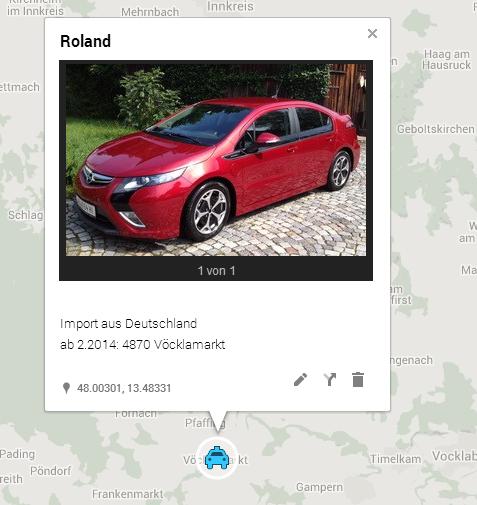This screenshot has height=505, width=477.
Task: Click the Timelkam map label
Action: tap(396, 459)
